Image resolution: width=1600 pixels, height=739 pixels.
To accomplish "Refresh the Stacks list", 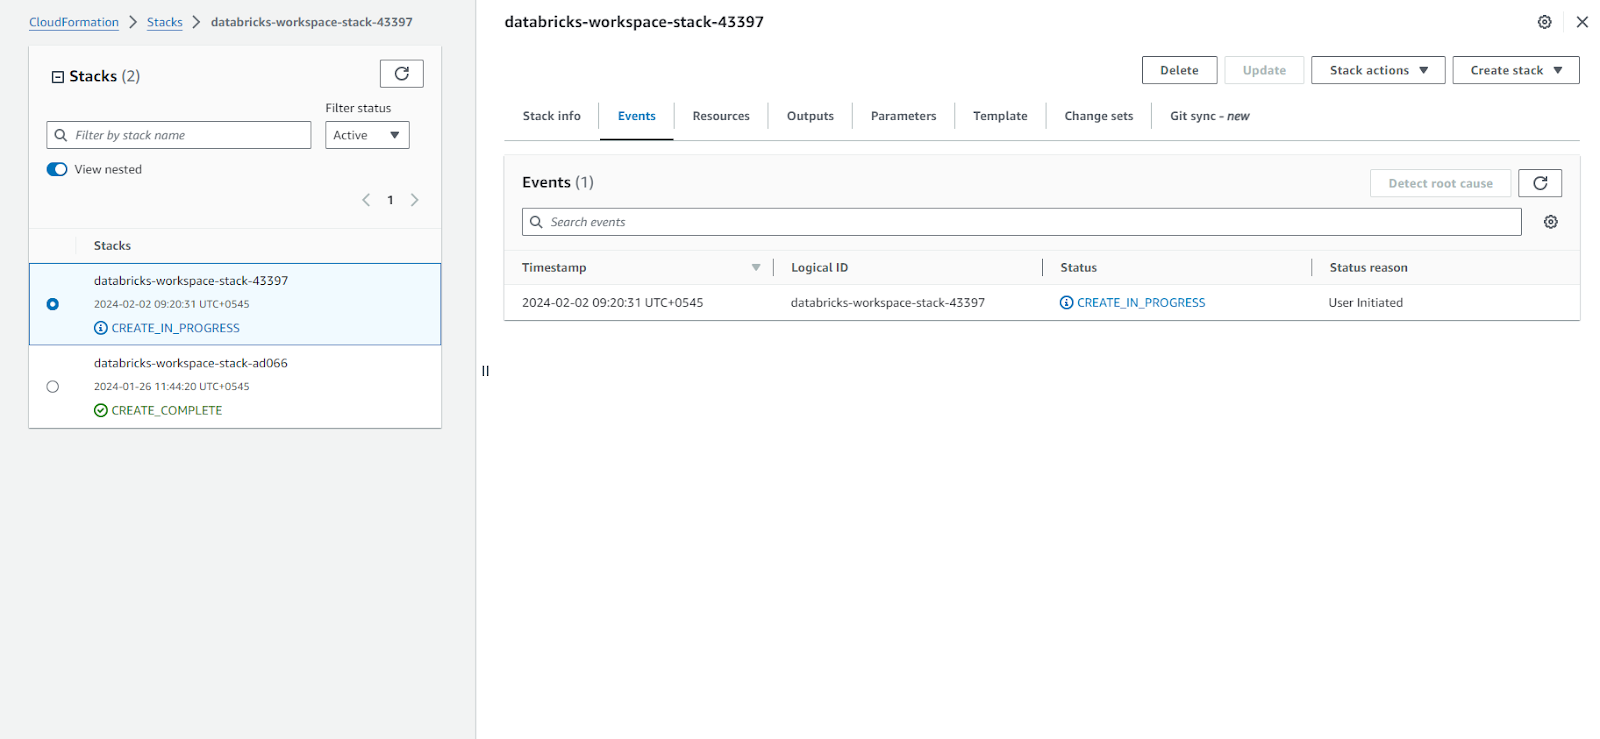I will pos(401,74).
